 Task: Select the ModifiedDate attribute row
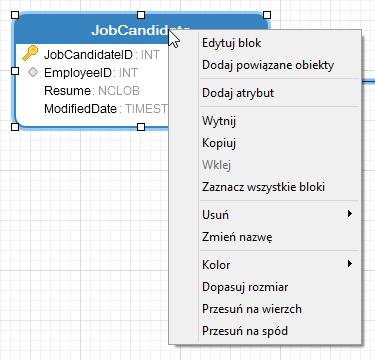click(x=106, y=109)
